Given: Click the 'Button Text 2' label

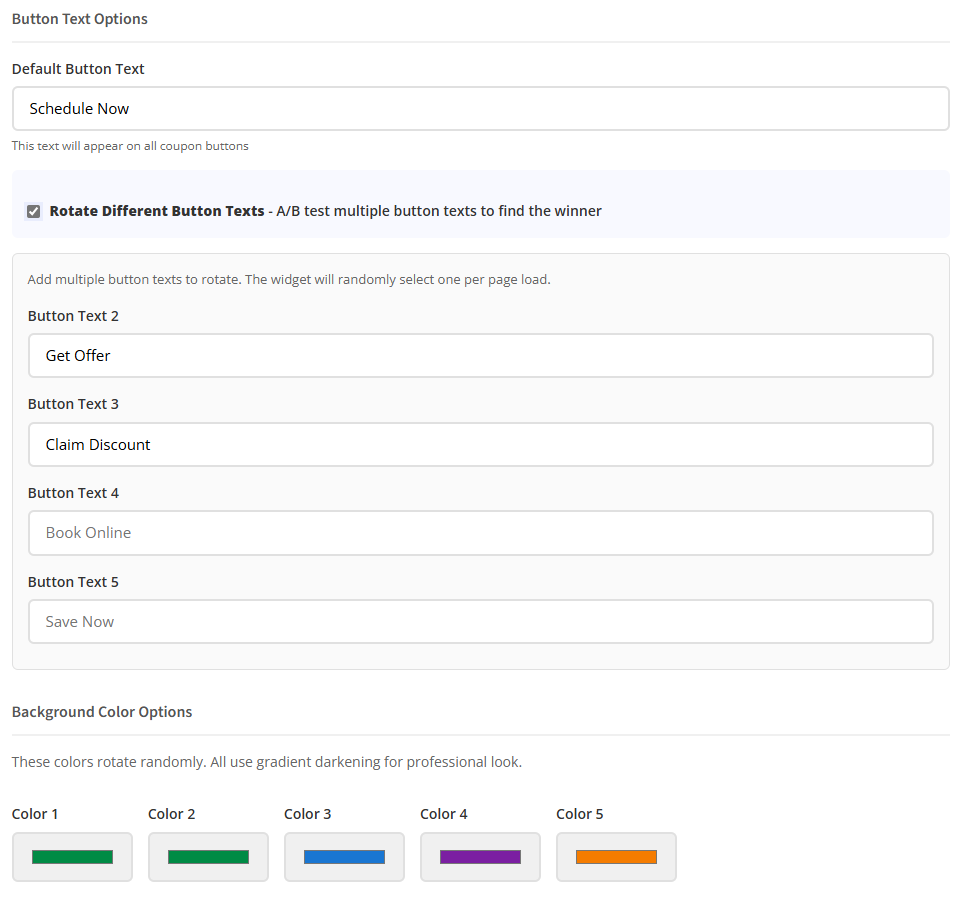Looking at the screenshot, I should (73, 316).
